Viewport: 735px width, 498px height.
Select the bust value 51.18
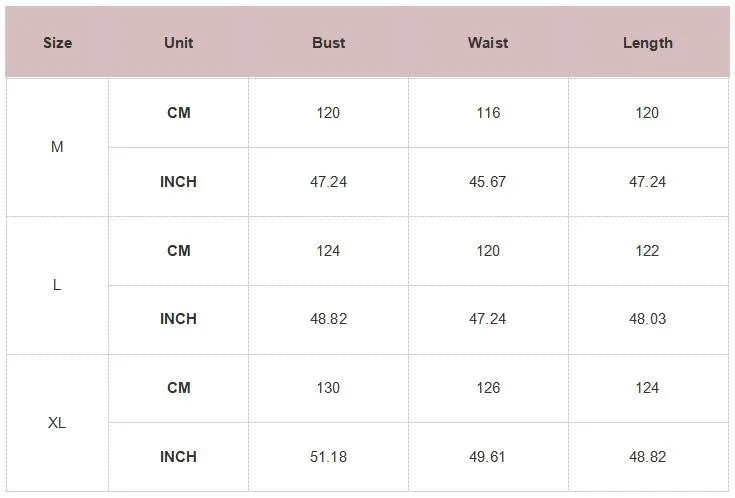328,457
